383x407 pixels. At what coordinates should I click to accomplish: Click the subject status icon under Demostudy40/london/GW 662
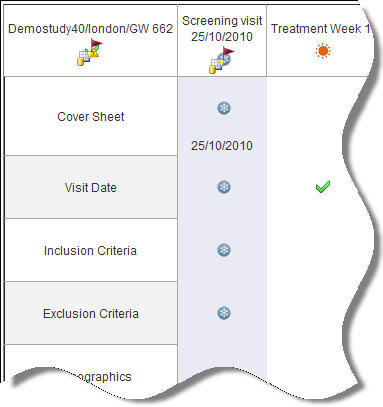coord(90,52)
